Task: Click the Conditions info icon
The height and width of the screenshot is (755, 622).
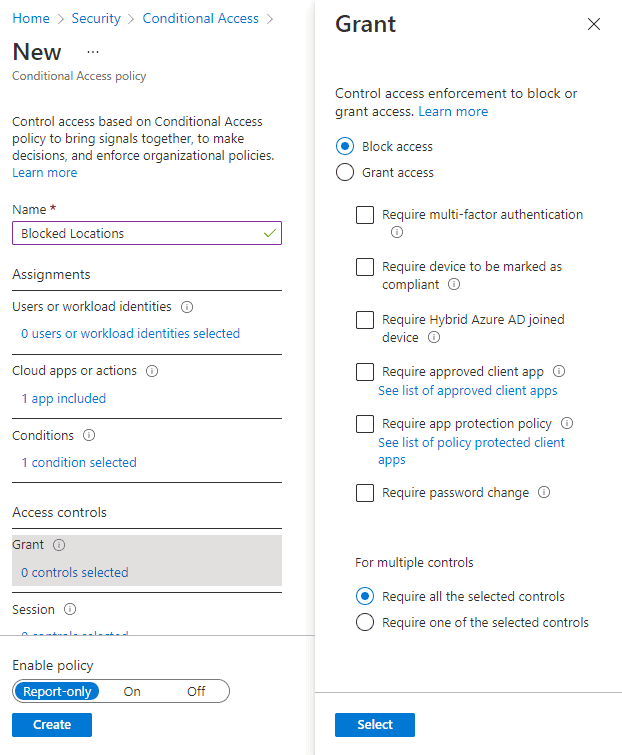Action: click(x=89, y=436)
